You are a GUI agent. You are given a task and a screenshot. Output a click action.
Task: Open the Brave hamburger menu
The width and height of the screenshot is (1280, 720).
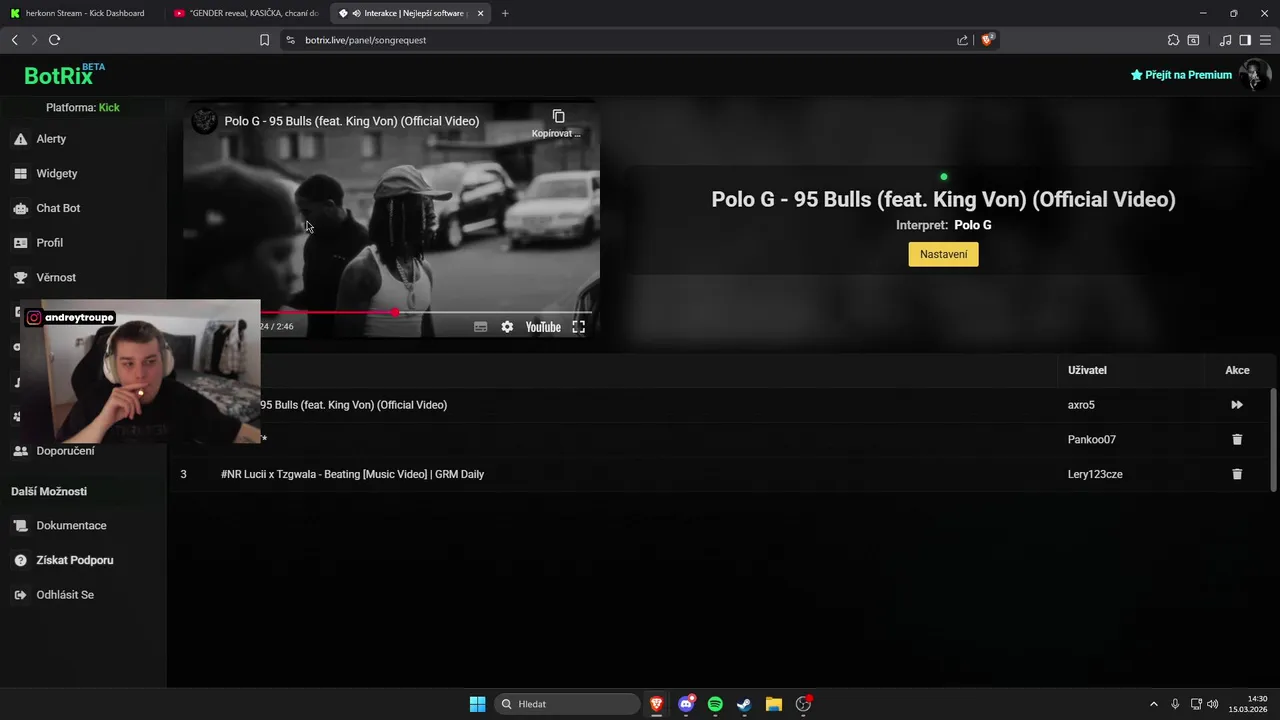(x=1265, y=40)
